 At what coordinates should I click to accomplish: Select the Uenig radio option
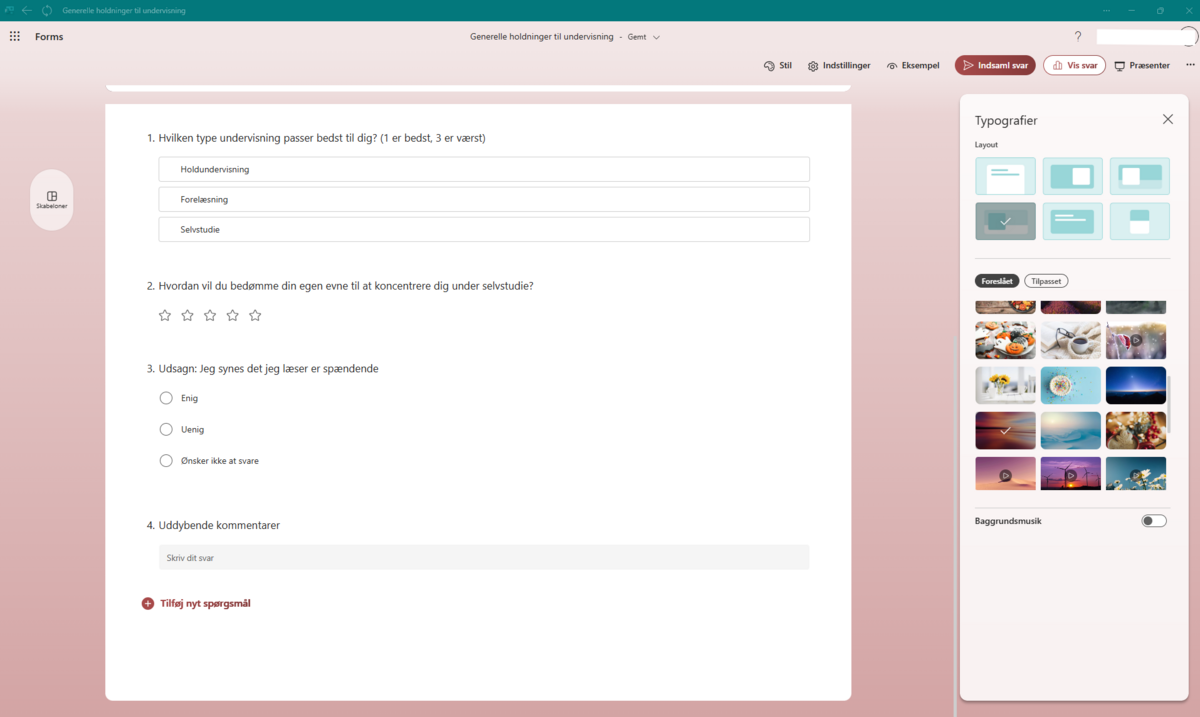point(166,429)
